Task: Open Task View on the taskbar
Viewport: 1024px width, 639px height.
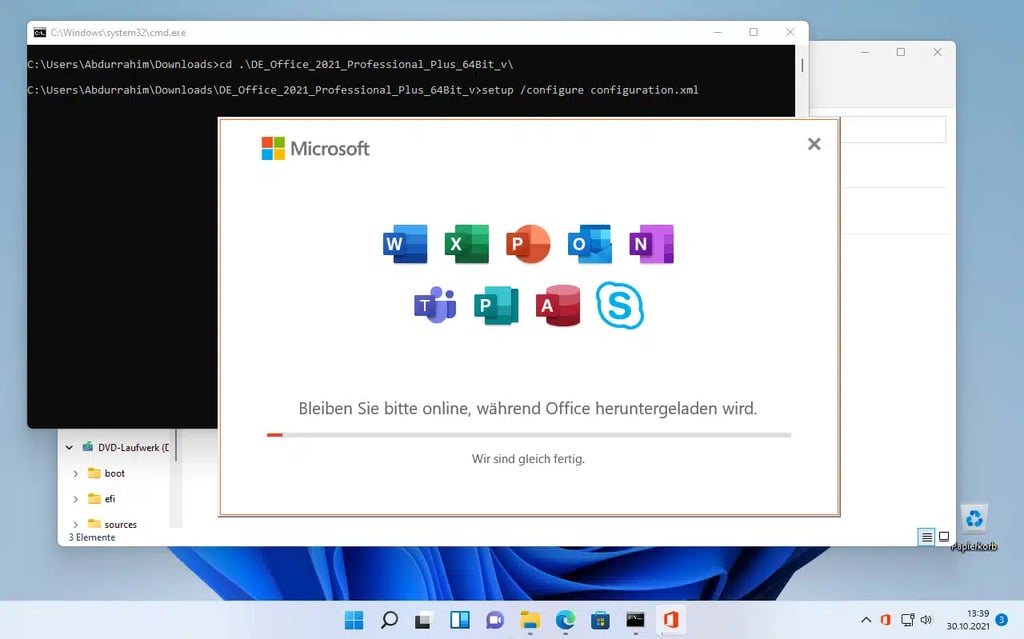Action: coord(424,619)
